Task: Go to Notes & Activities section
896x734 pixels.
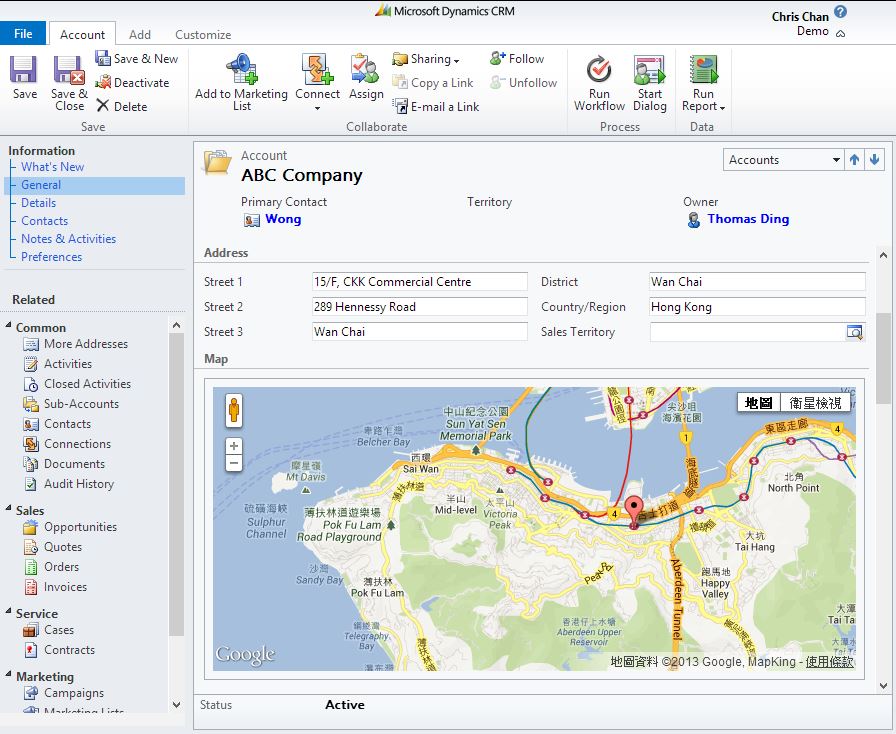Action: click(69, 238)
